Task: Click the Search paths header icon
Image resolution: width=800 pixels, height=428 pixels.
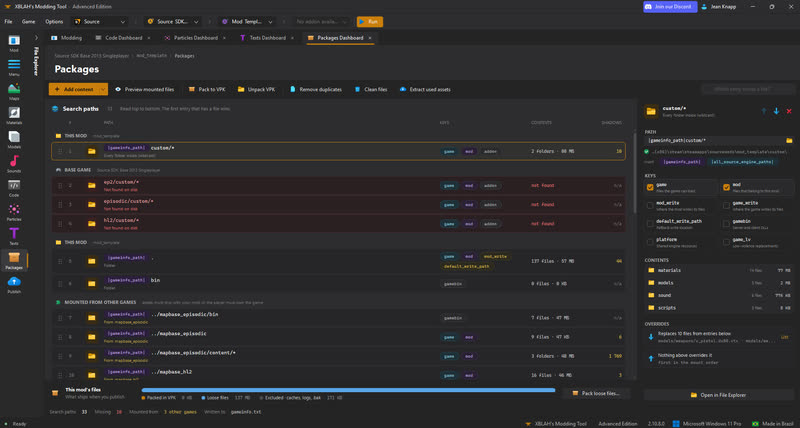Action: 55,109
